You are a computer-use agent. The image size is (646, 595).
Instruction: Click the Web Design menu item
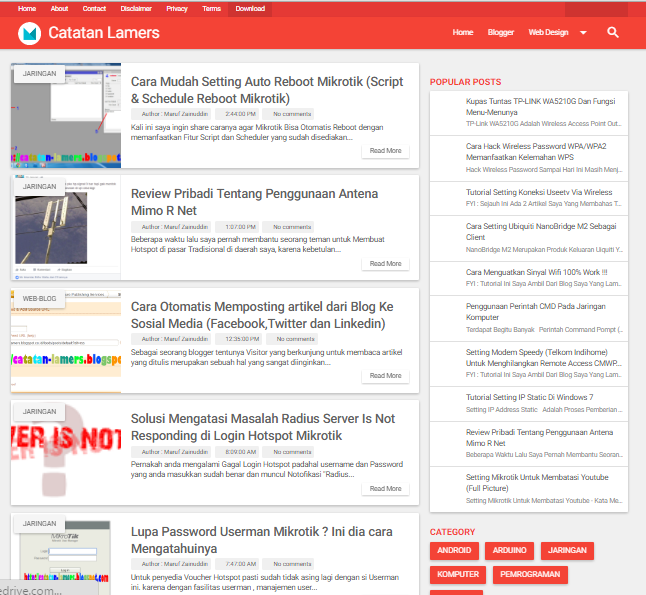tap(548, 32)
